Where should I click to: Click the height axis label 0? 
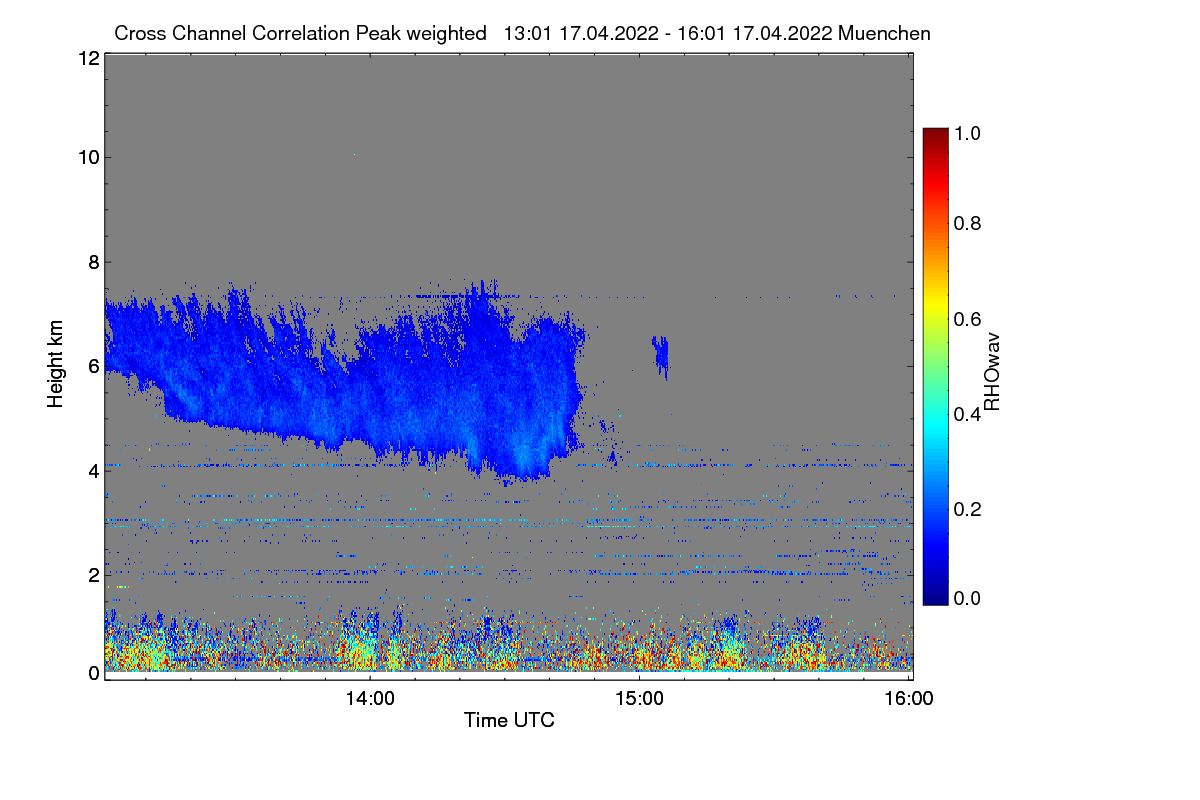tap(93, 673)
